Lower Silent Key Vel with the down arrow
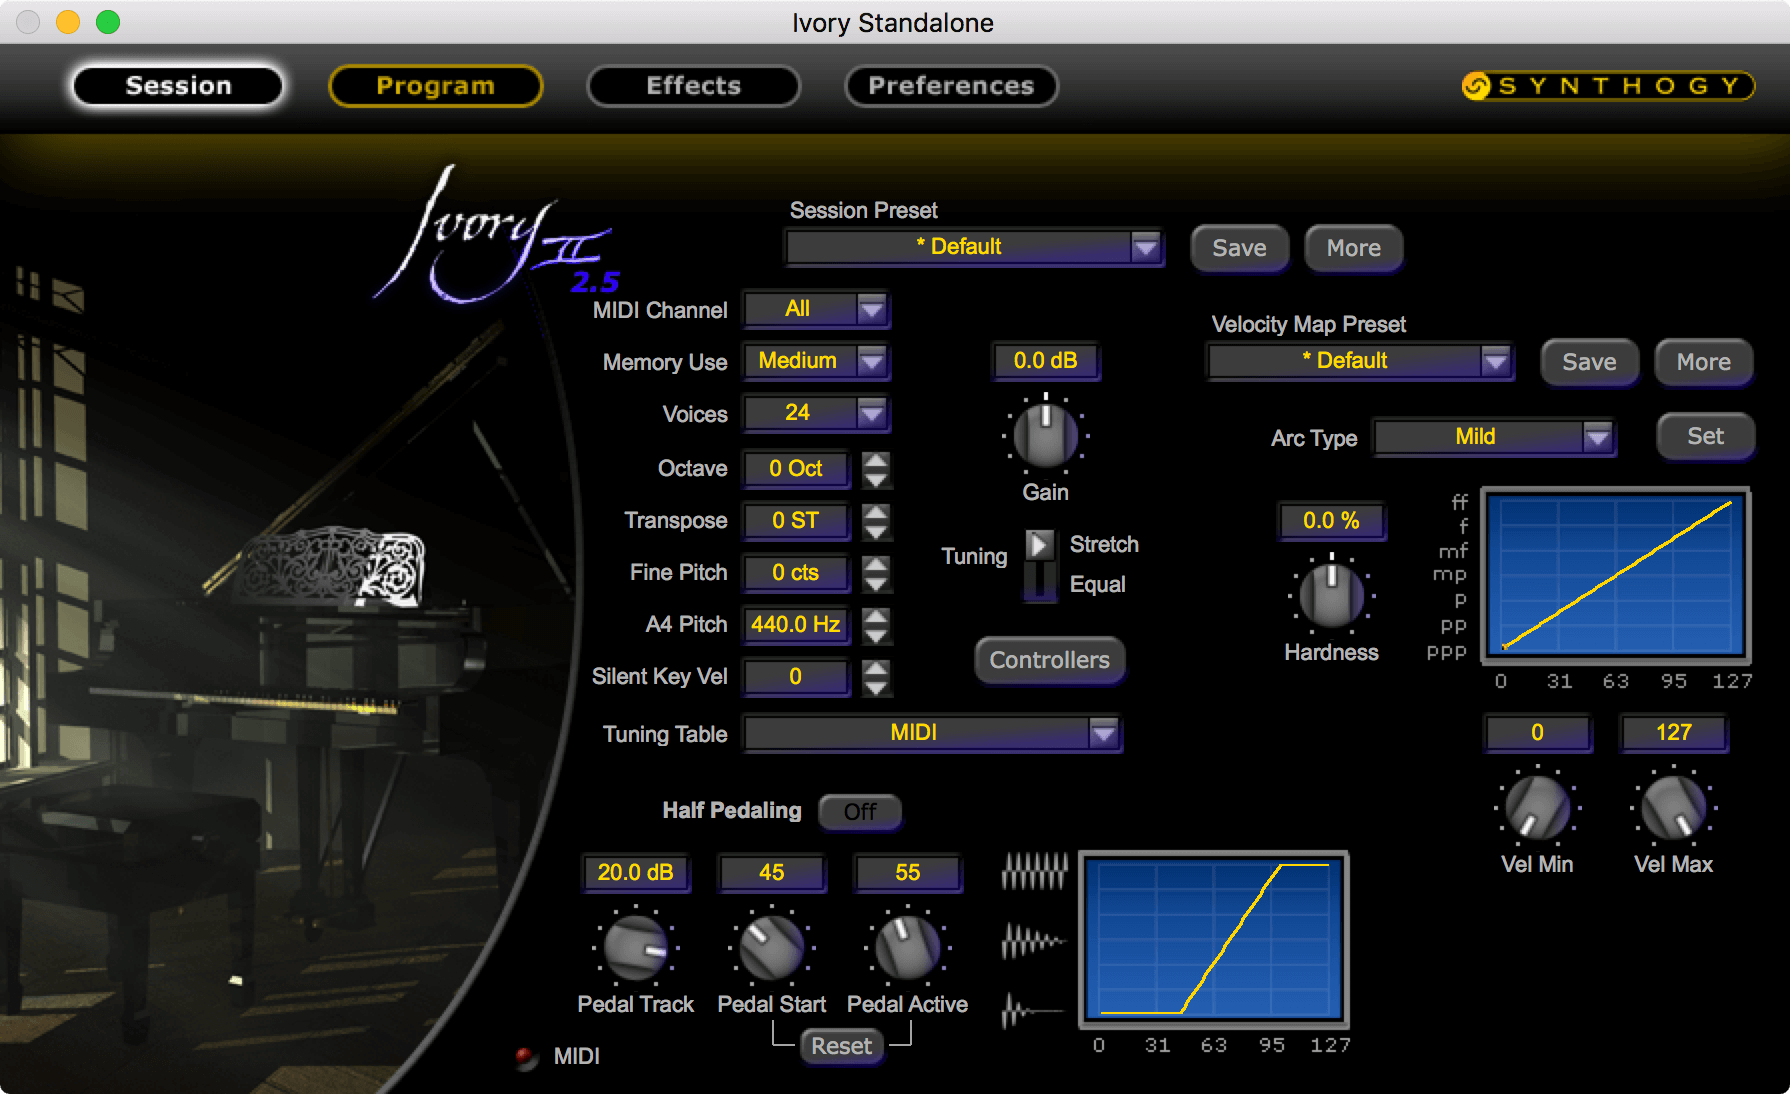 [x=876, y=686]
